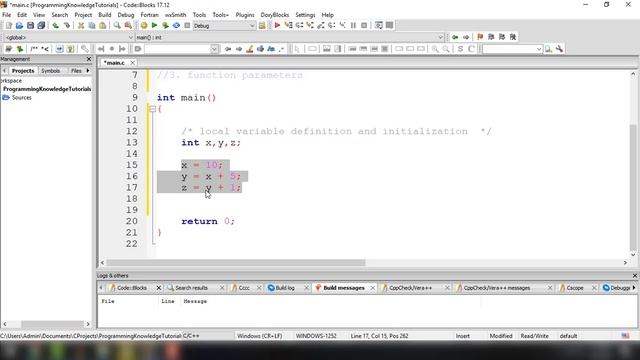This screenshot has width=640, height=360.
Task: Pause the debugger
Action: pos(353,25)
